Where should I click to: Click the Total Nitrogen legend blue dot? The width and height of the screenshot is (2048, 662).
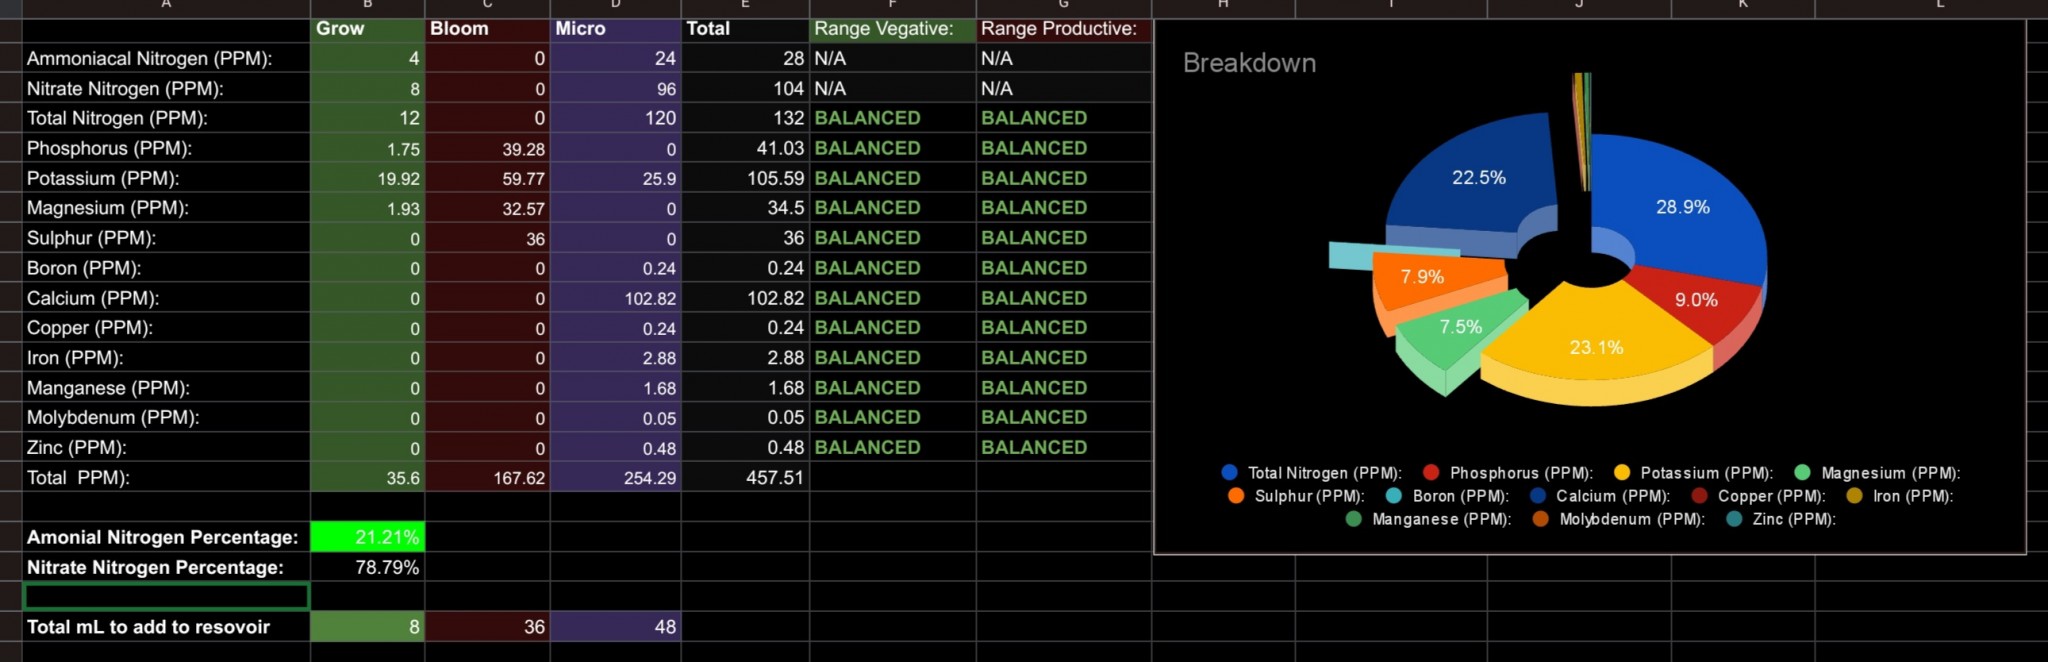(1229, 473)
